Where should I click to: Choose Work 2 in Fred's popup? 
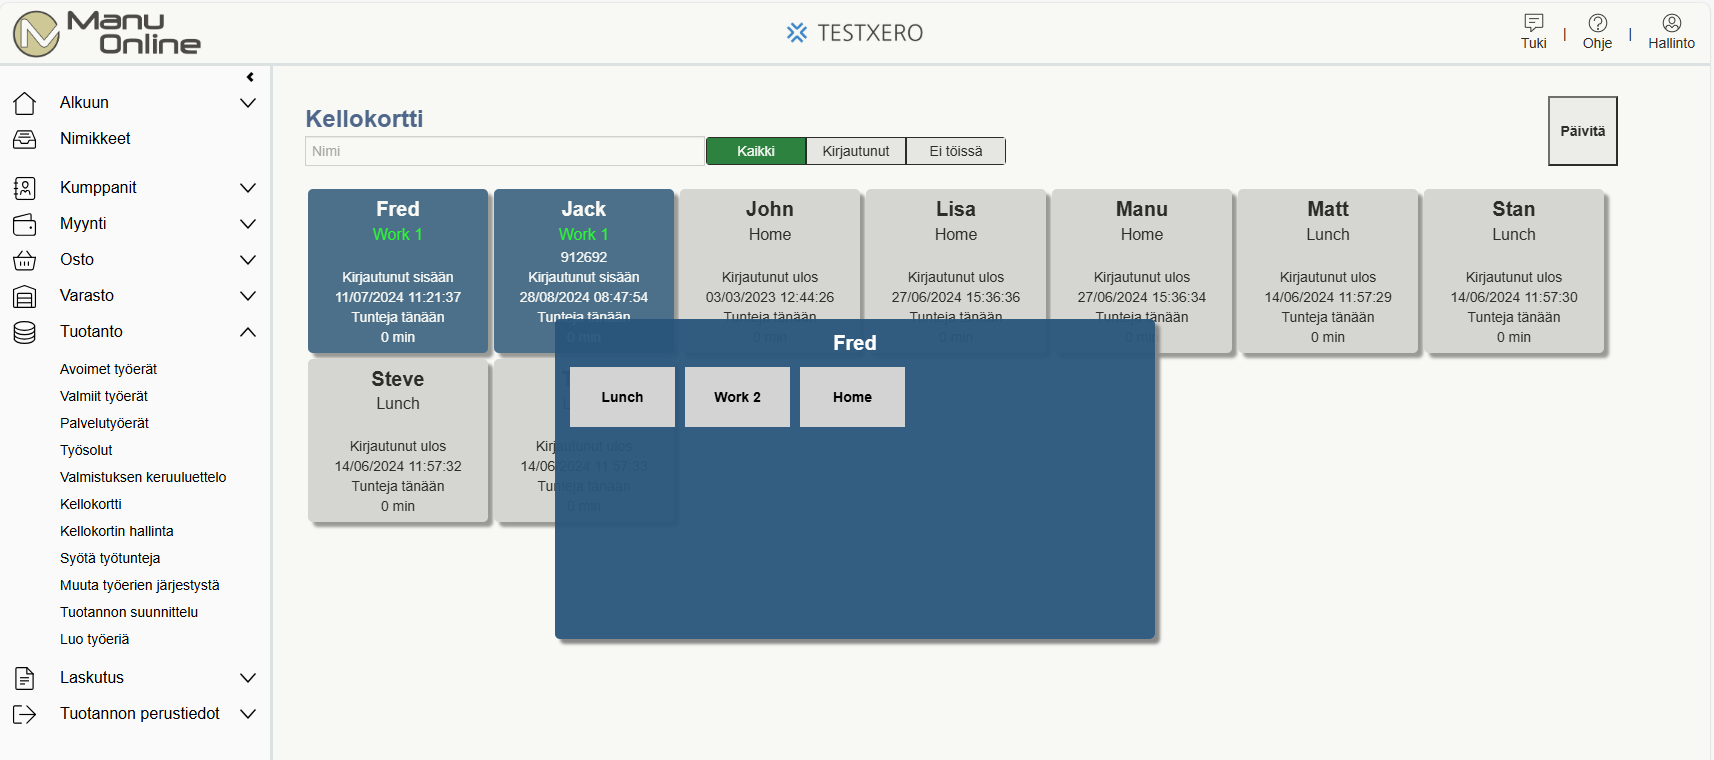(x=737, y=397)
